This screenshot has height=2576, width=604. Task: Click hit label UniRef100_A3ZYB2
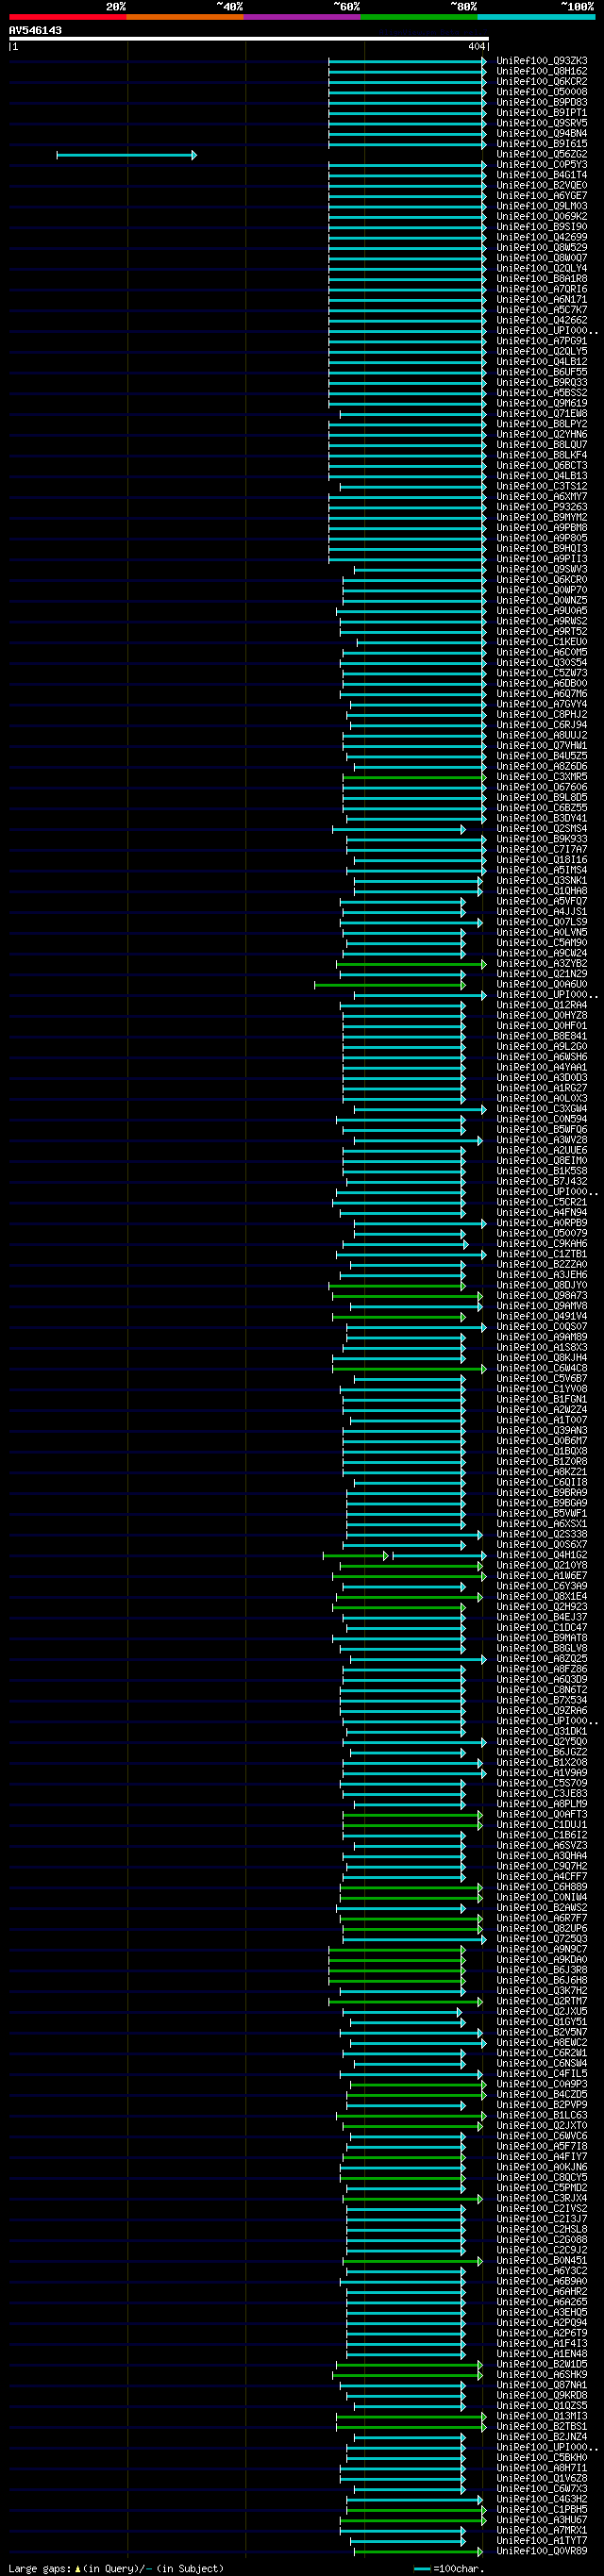pyautogui.click(x=542, y=964)
